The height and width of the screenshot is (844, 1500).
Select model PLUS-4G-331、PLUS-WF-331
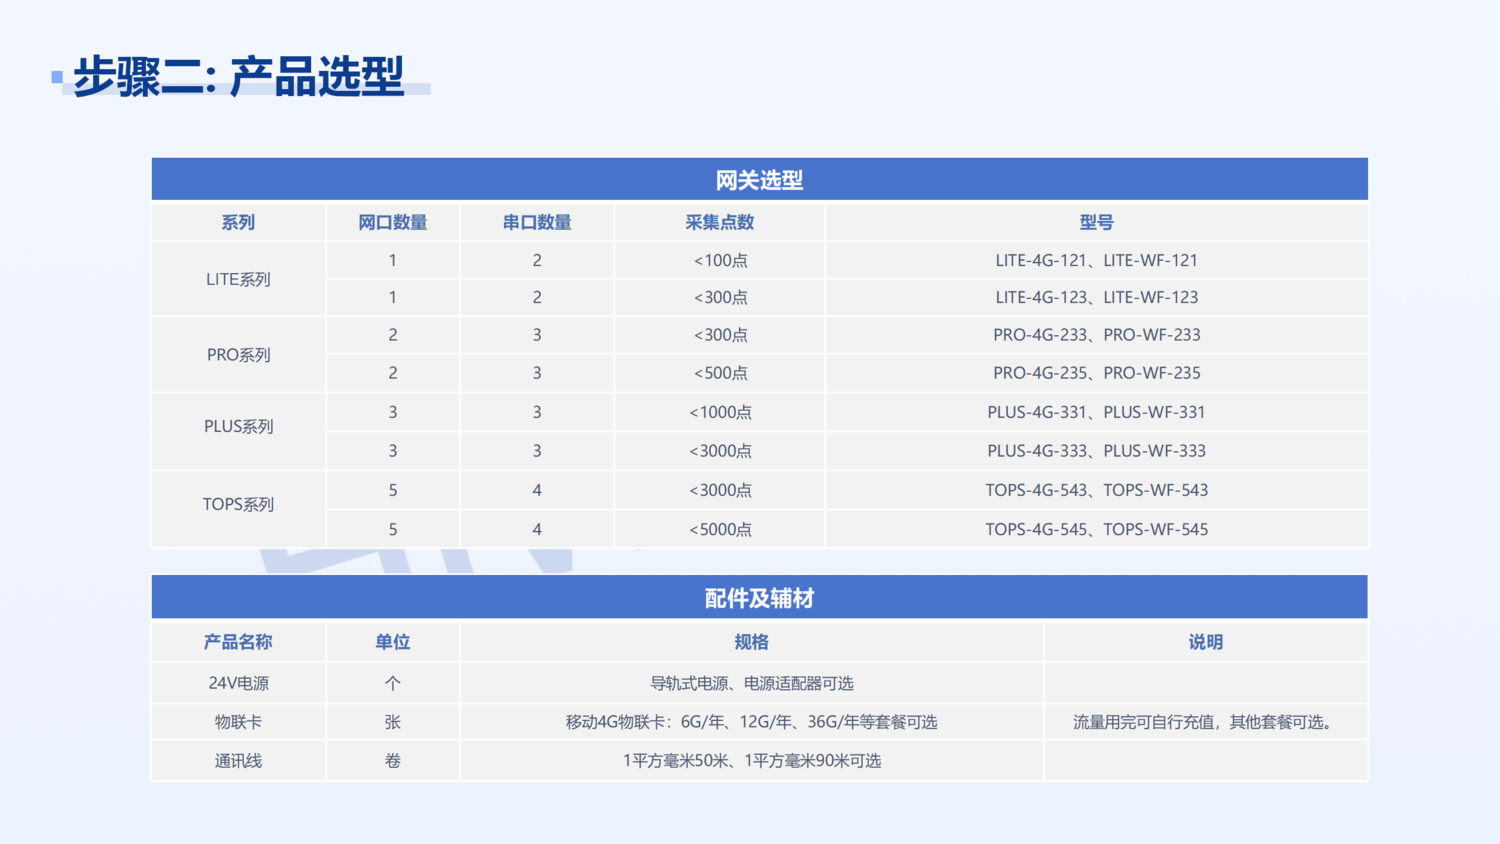click(x=1097, y=412)
